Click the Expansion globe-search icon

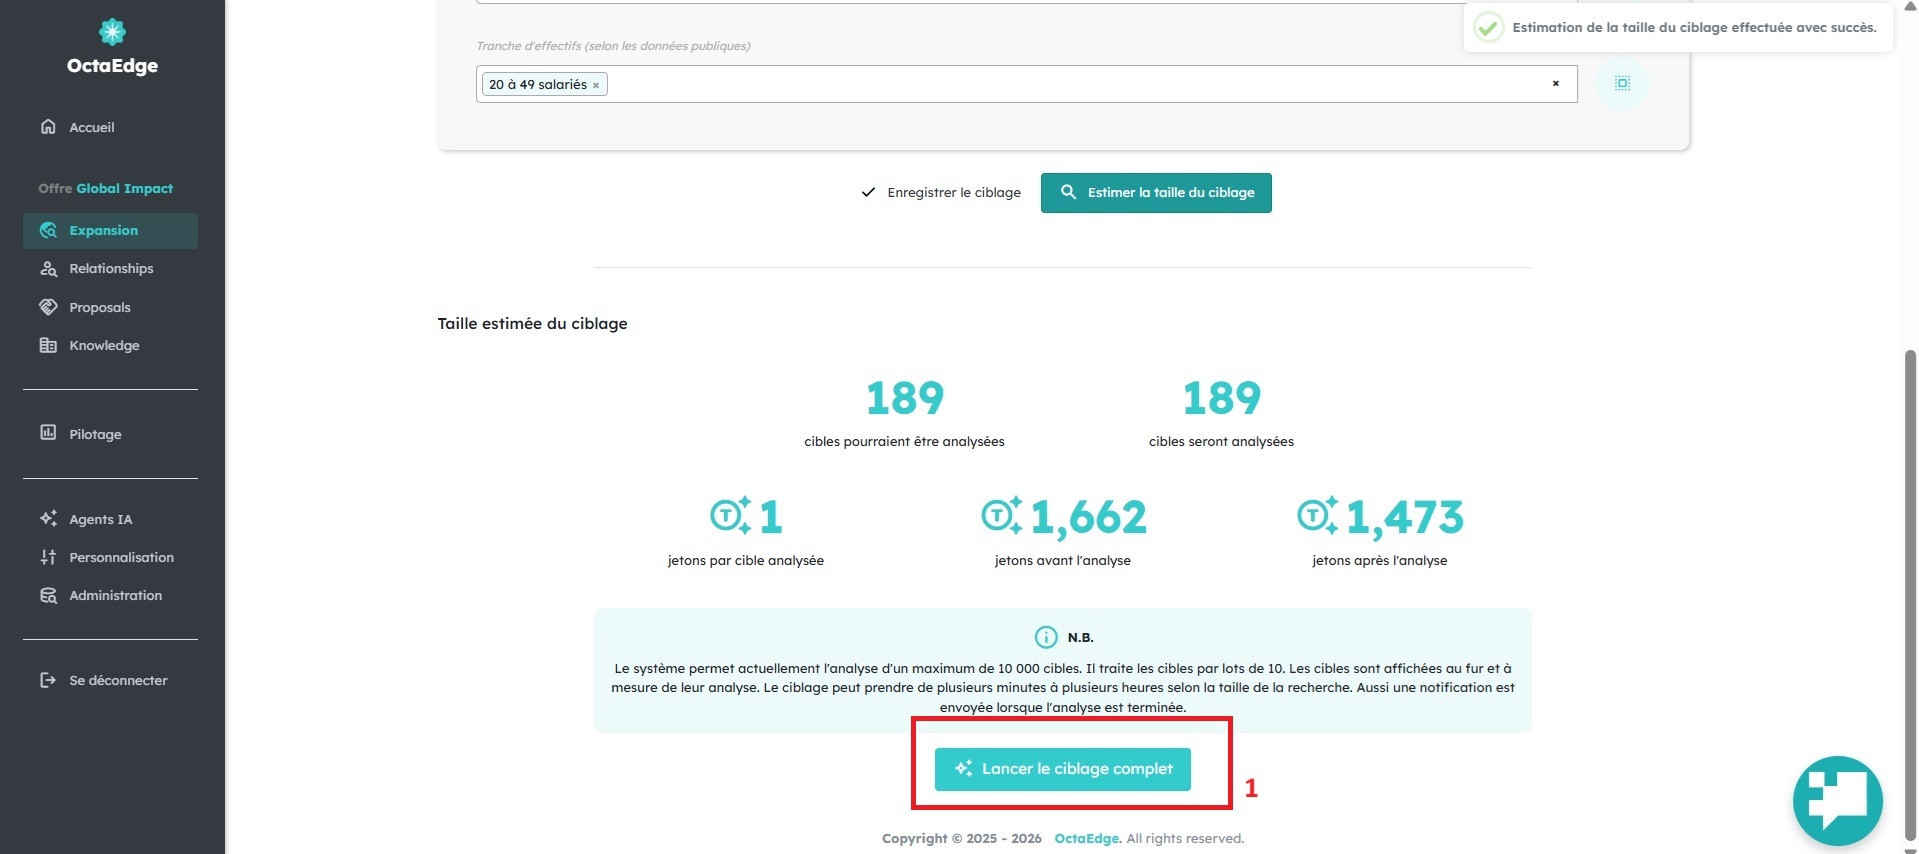click(x=48, y=230)
